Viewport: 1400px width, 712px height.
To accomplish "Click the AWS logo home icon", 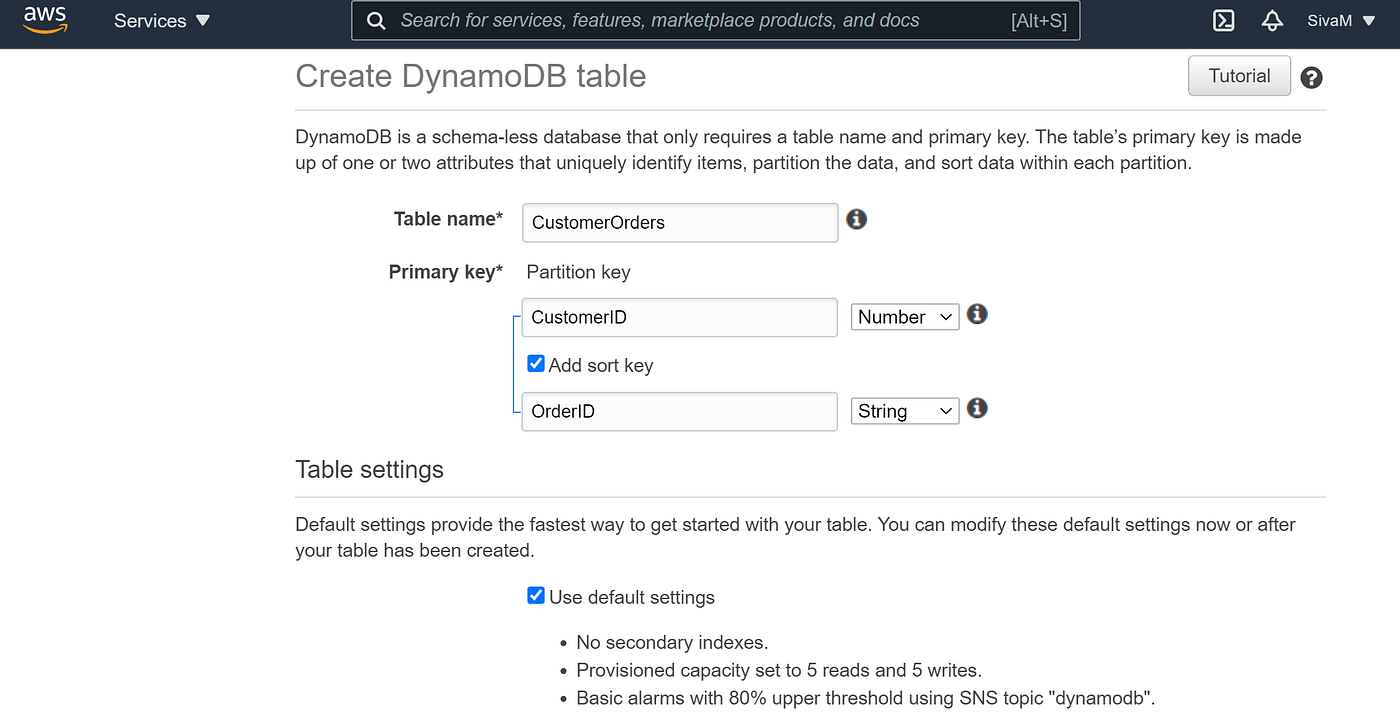I will 44,19.
